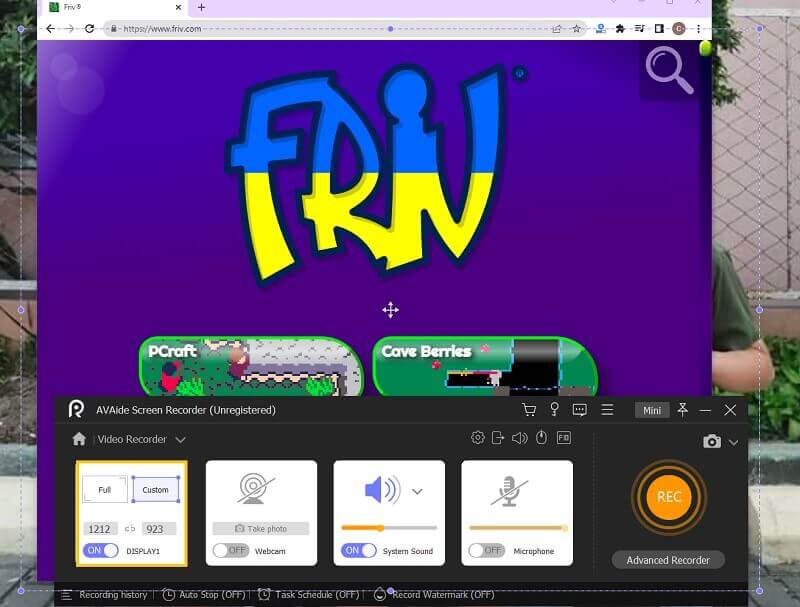Click the move crosshair at region center
Viewport: 800px width, 607px height.
(390, 310)
